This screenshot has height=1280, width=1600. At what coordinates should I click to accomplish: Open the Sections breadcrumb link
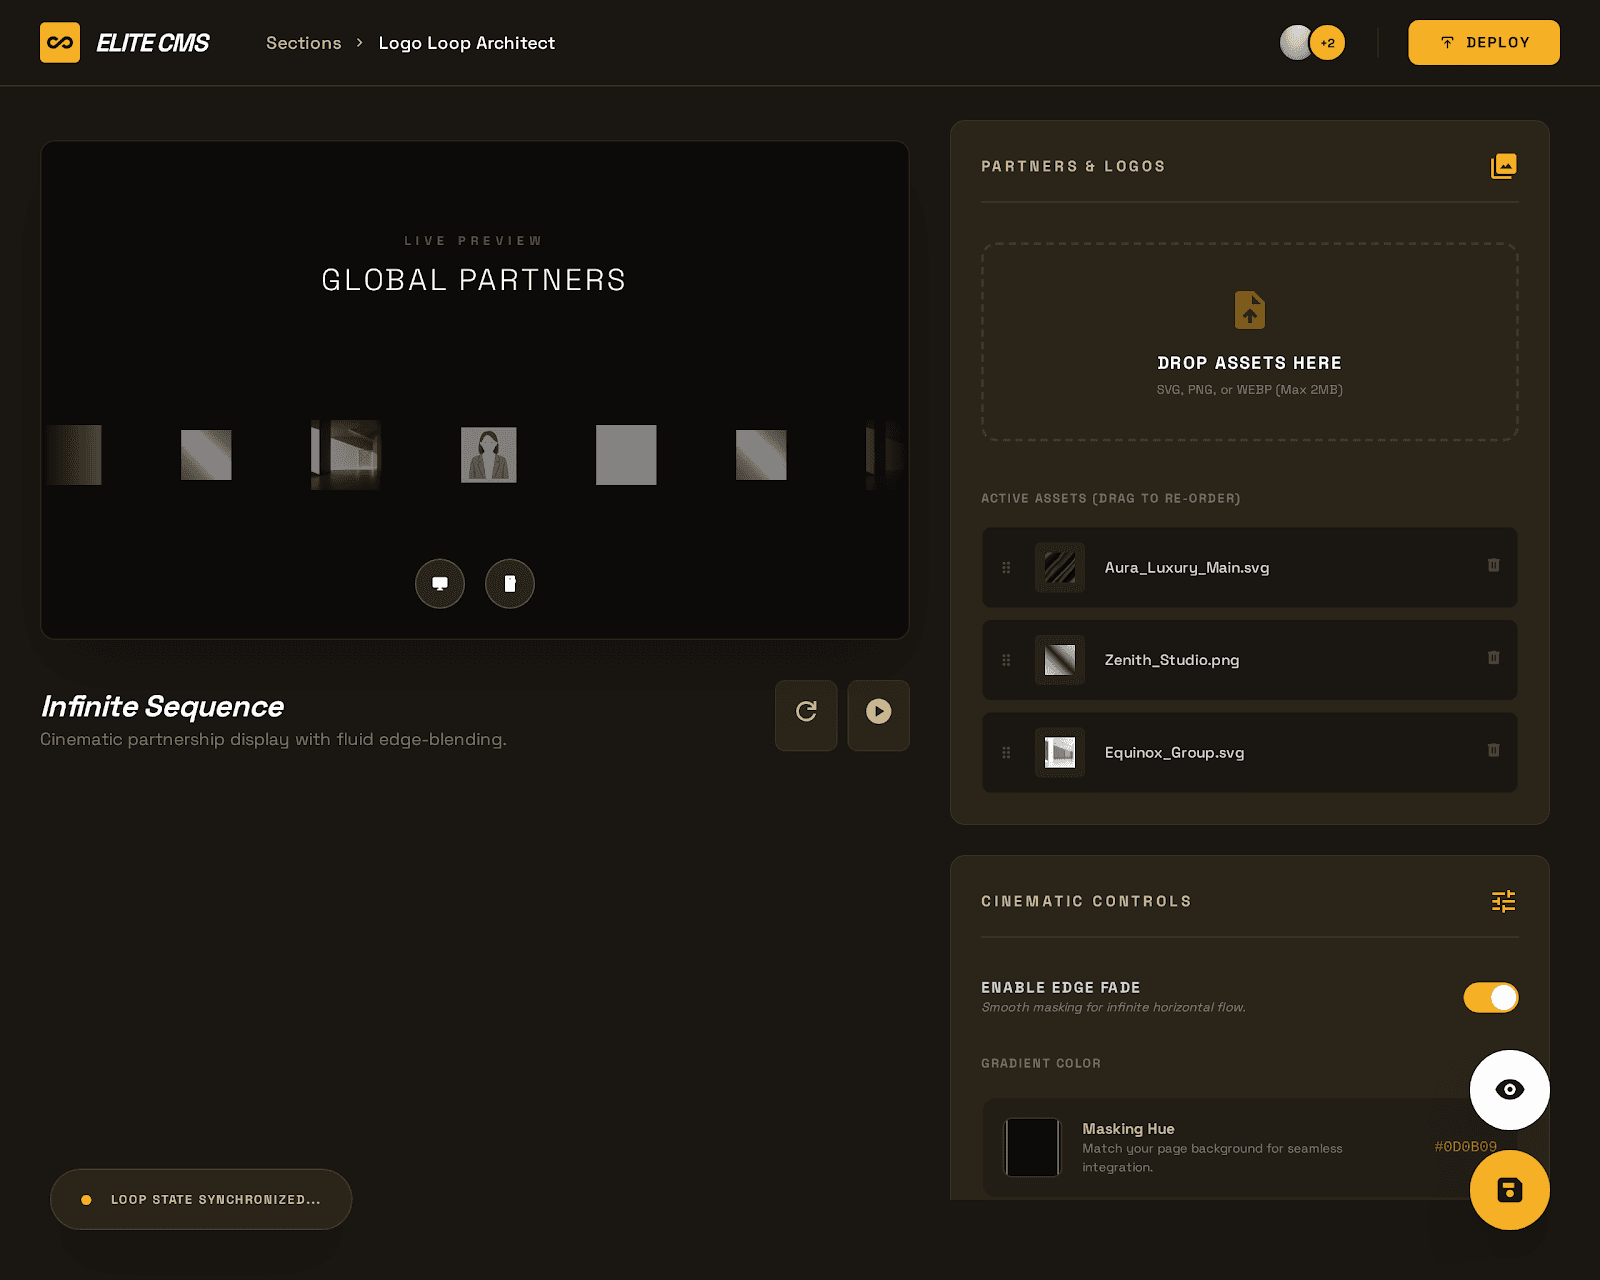tap(303, 43)
